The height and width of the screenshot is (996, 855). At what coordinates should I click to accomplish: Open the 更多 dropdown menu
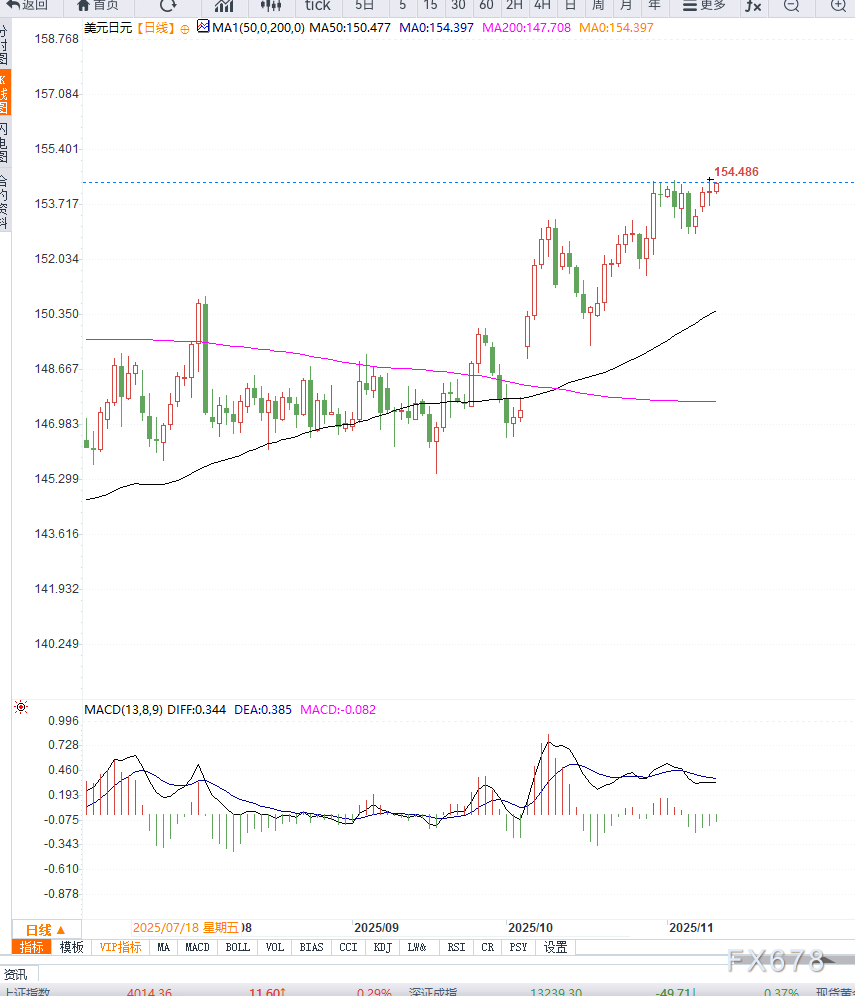point(703,6)
